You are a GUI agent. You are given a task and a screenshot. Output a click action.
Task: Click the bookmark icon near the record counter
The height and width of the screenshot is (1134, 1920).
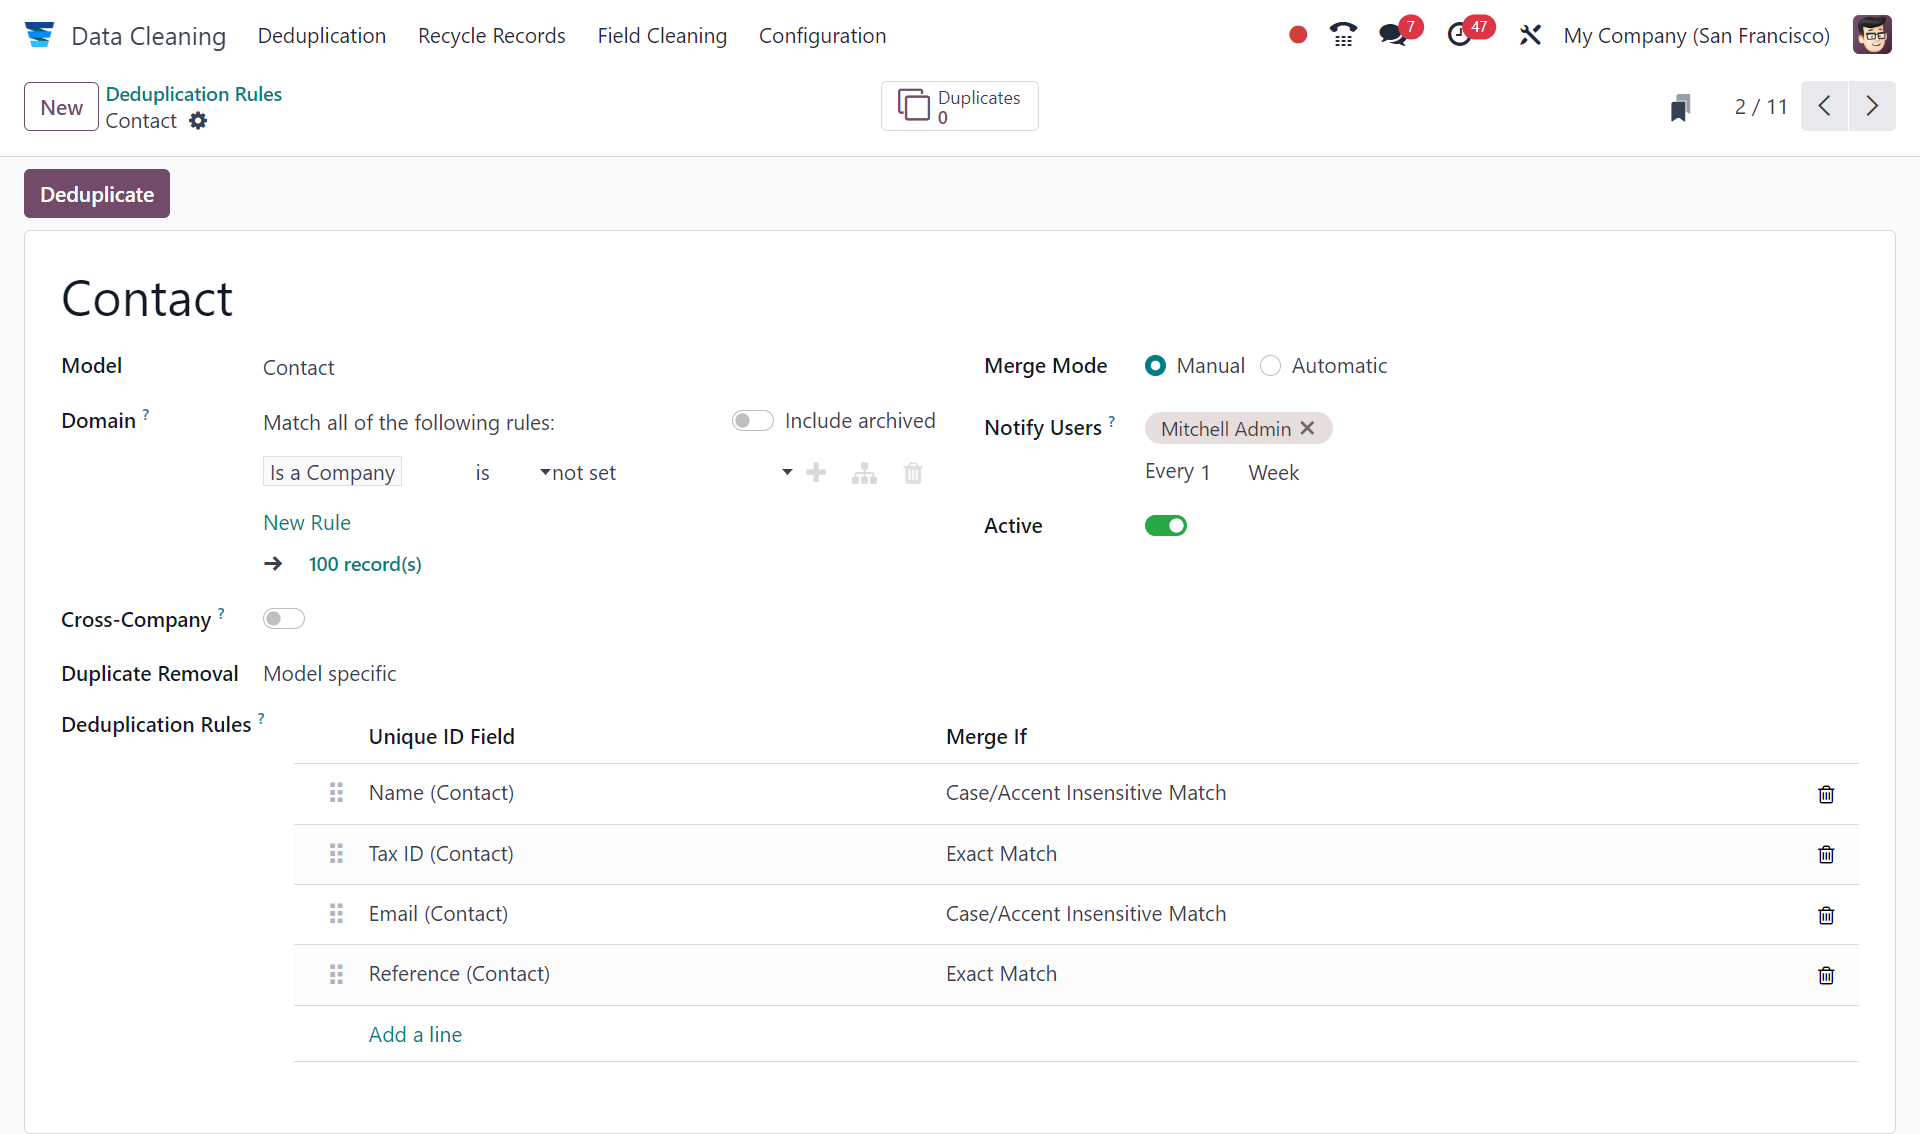coord(1680,107)
